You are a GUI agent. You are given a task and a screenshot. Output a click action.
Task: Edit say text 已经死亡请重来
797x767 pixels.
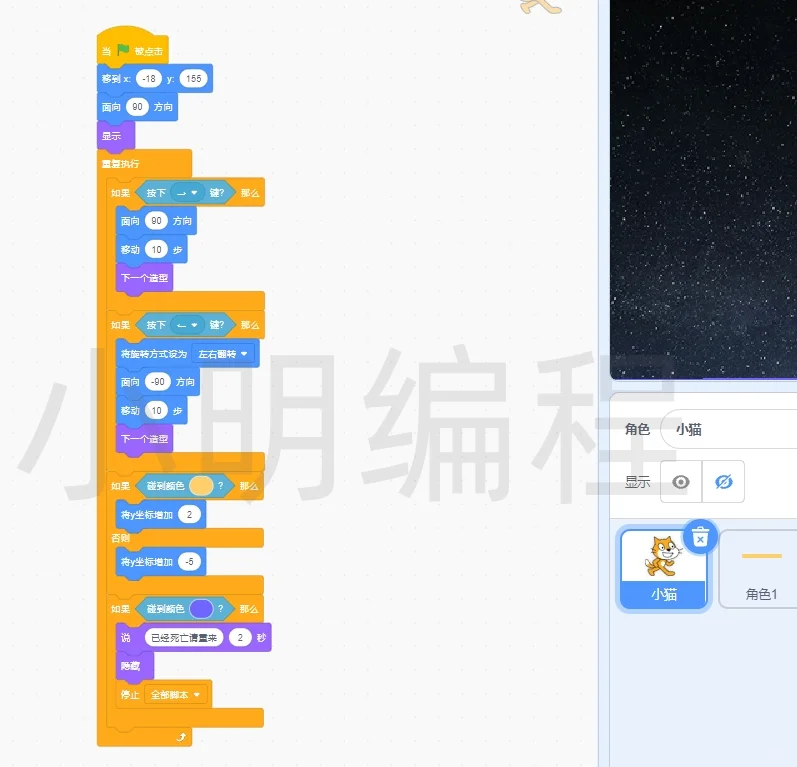(x=184, y=637)
